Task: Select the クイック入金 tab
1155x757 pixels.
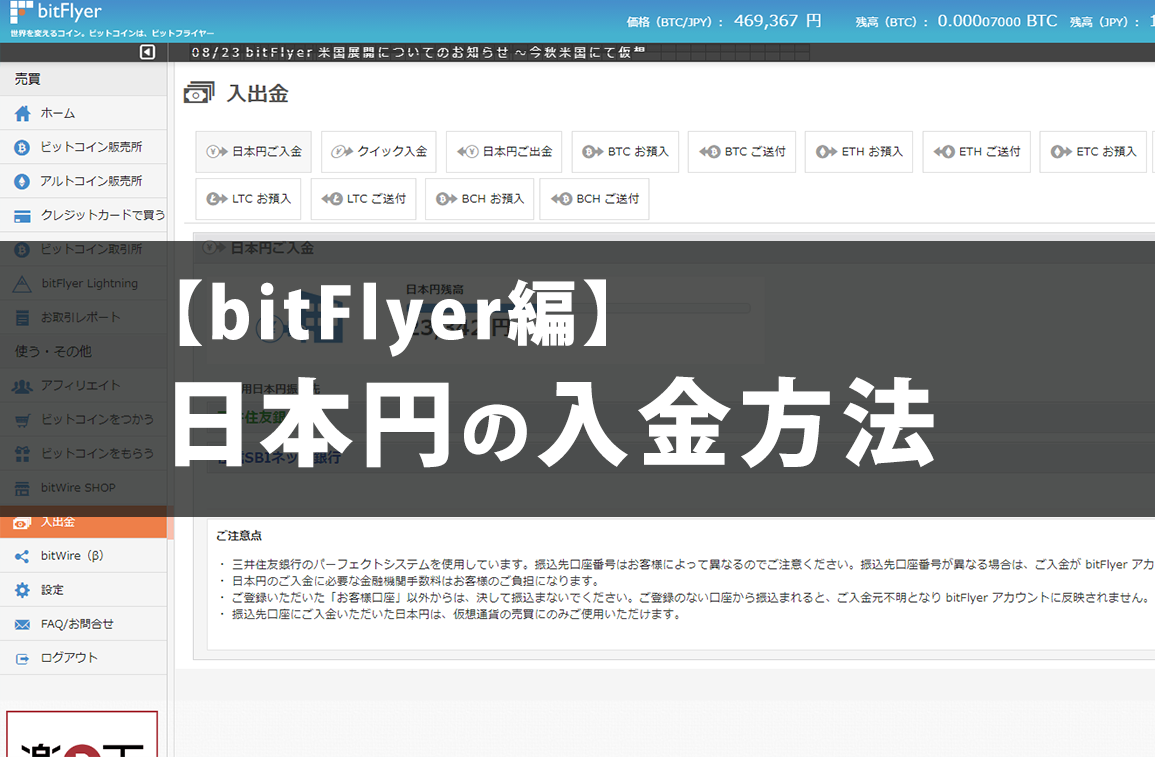Action: [379, 152]
